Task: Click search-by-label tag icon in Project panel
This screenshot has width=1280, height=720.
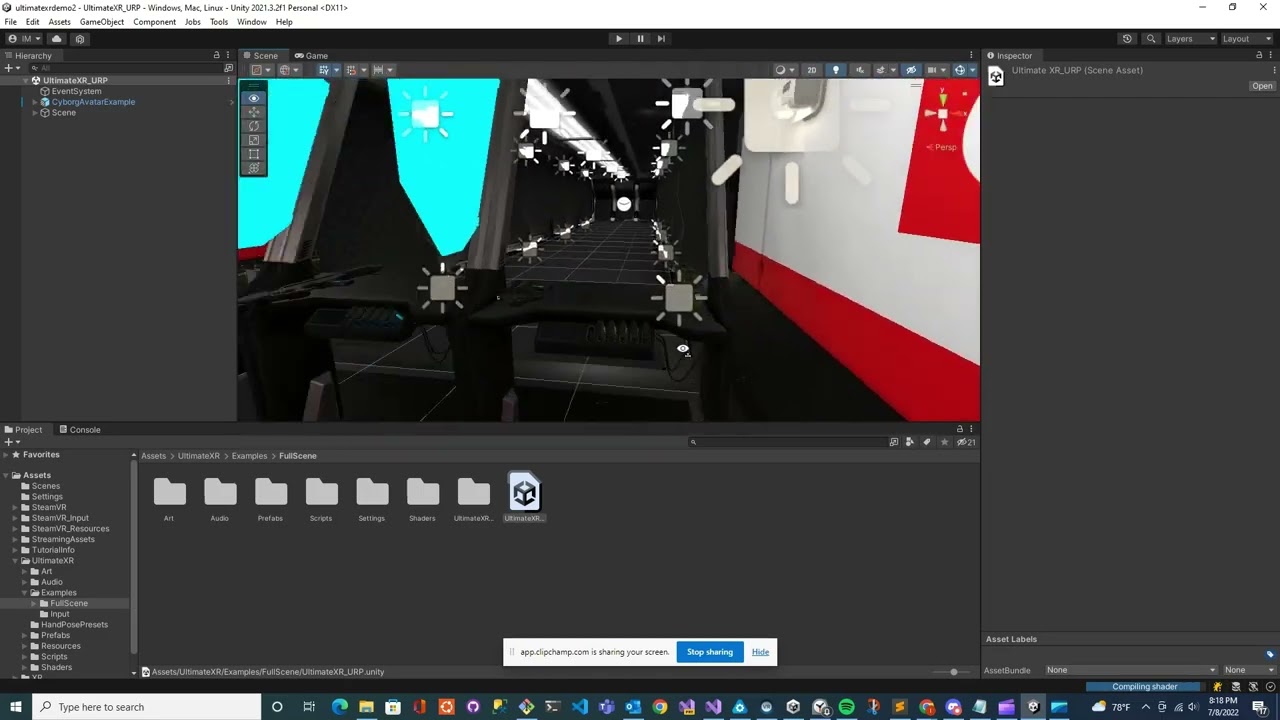Action: 927,442
